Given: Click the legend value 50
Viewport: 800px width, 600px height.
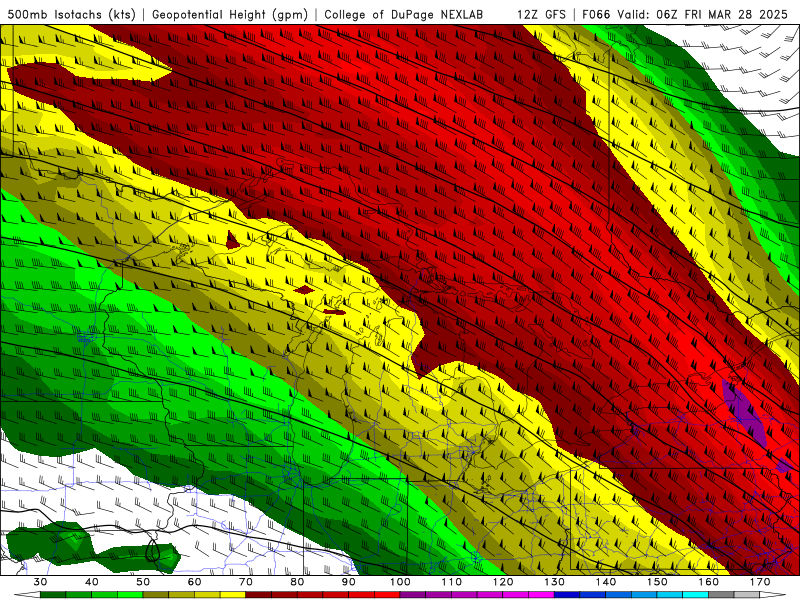Looking at the screenshot, I should 143,582.
